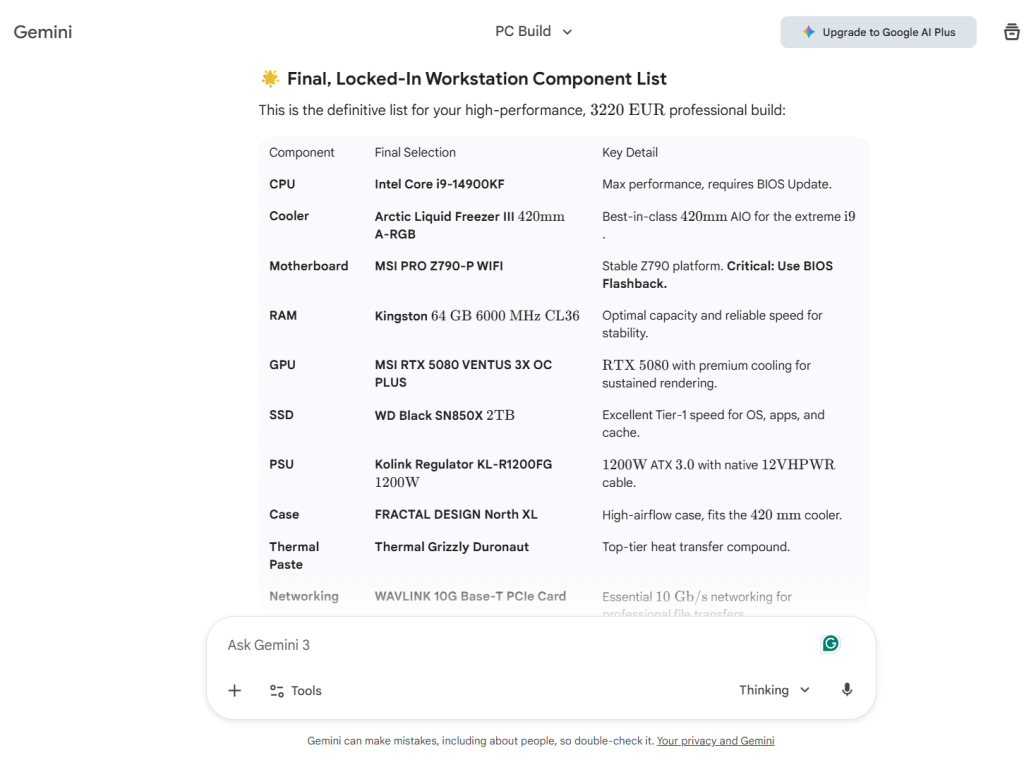Open the Thinking model selector dropdown

(774, 690)
